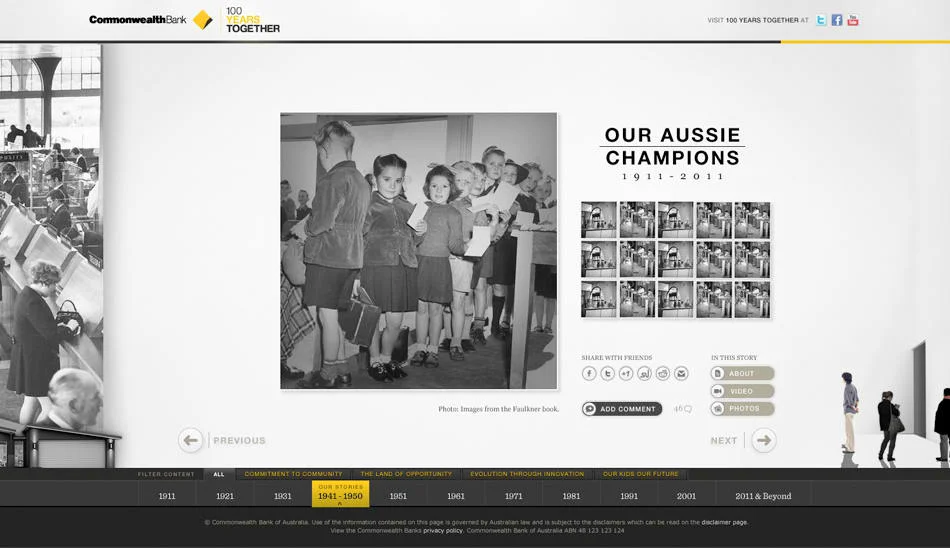Open thumbnail in middle row, second column
This screenshot has width=950, height=548.
coord(637,259)
